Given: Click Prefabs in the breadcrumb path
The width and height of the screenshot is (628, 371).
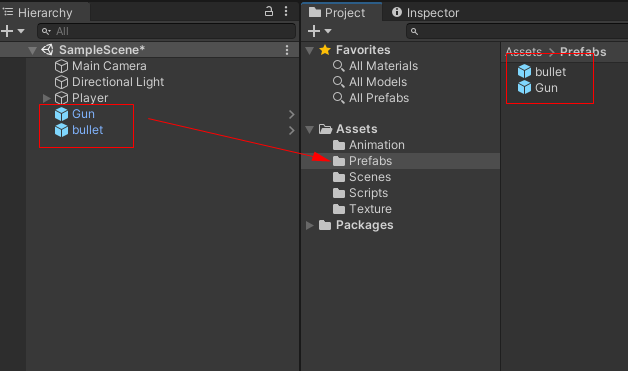Looking at the screenshot, I should coord(583,52).
